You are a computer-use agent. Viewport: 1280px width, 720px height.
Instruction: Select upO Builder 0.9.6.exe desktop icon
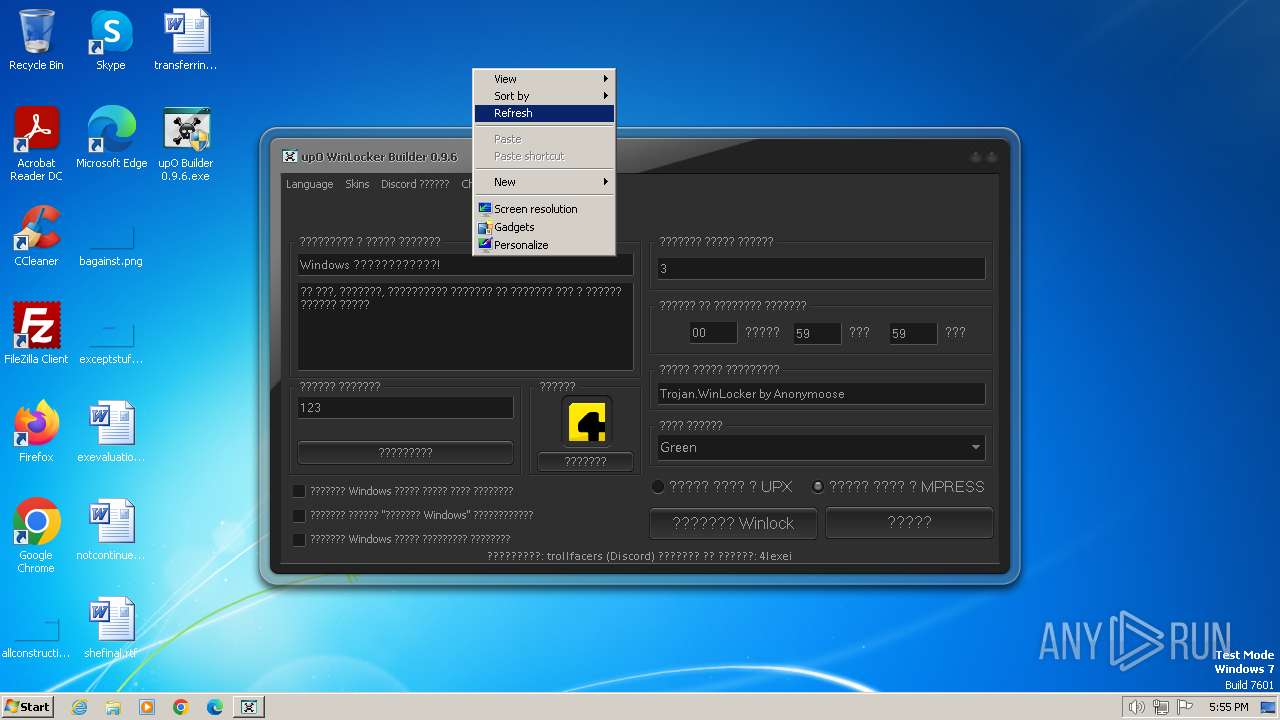[186, 144]
